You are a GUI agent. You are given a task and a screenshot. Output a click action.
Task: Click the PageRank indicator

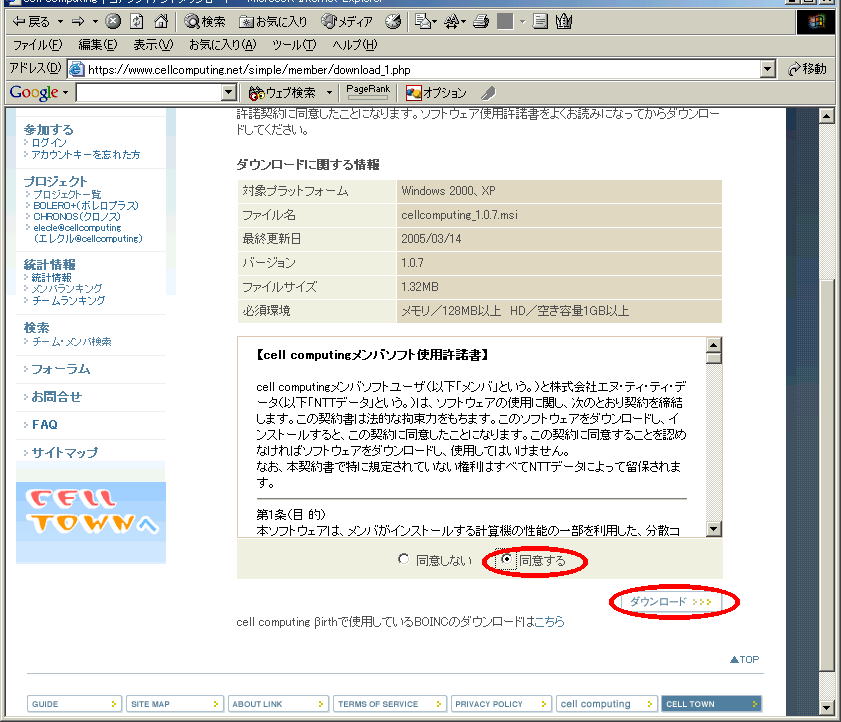(368, 92)
